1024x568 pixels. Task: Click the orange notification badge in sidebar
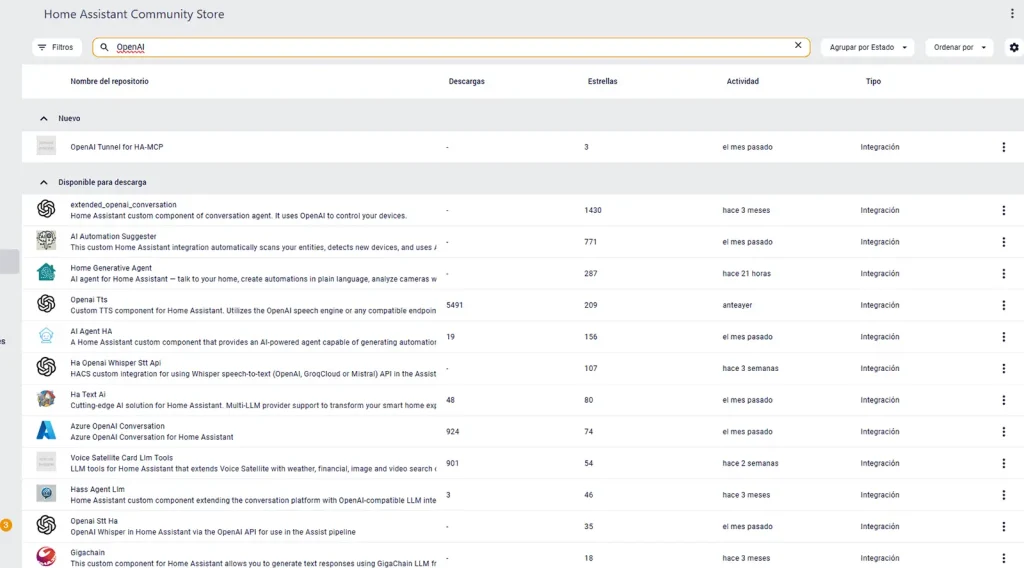point(6,525)
